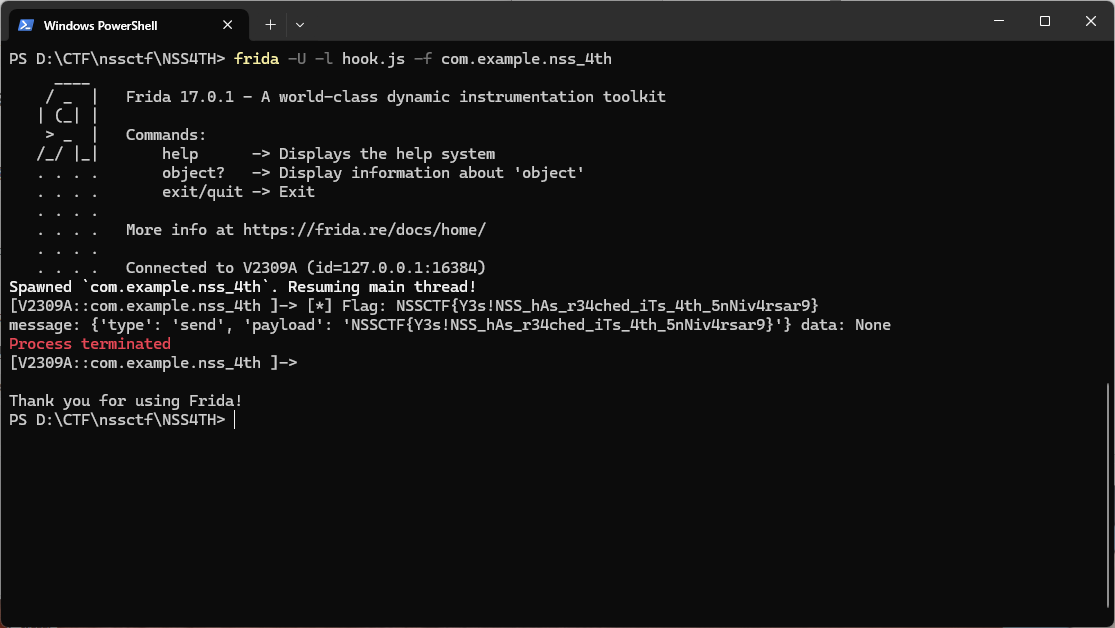Viewport: 1115px width, 628px height.
Task: Close the terminal window
Action: coord(1091,21)
